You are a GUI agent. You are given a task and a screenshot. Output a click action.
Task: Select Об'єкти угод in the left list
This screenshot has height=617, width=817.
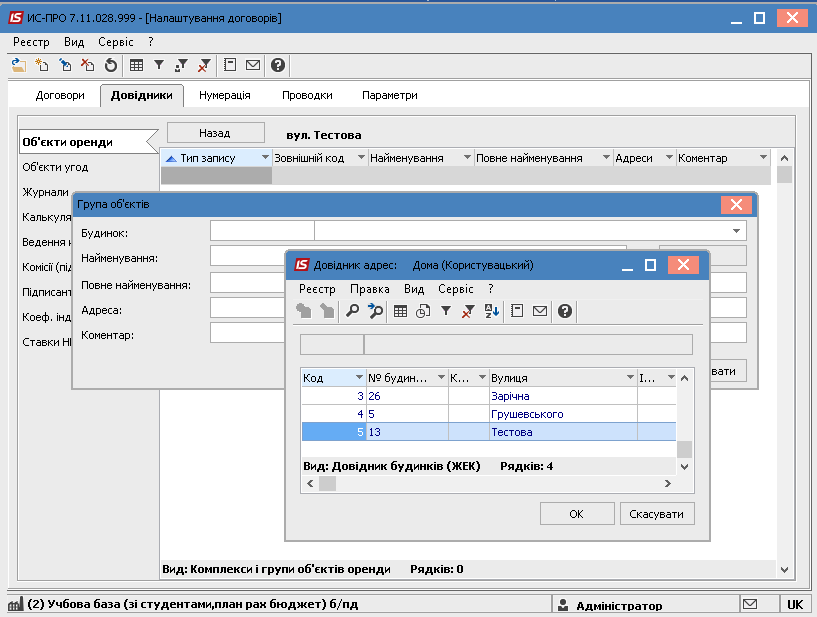coord(55,167)
